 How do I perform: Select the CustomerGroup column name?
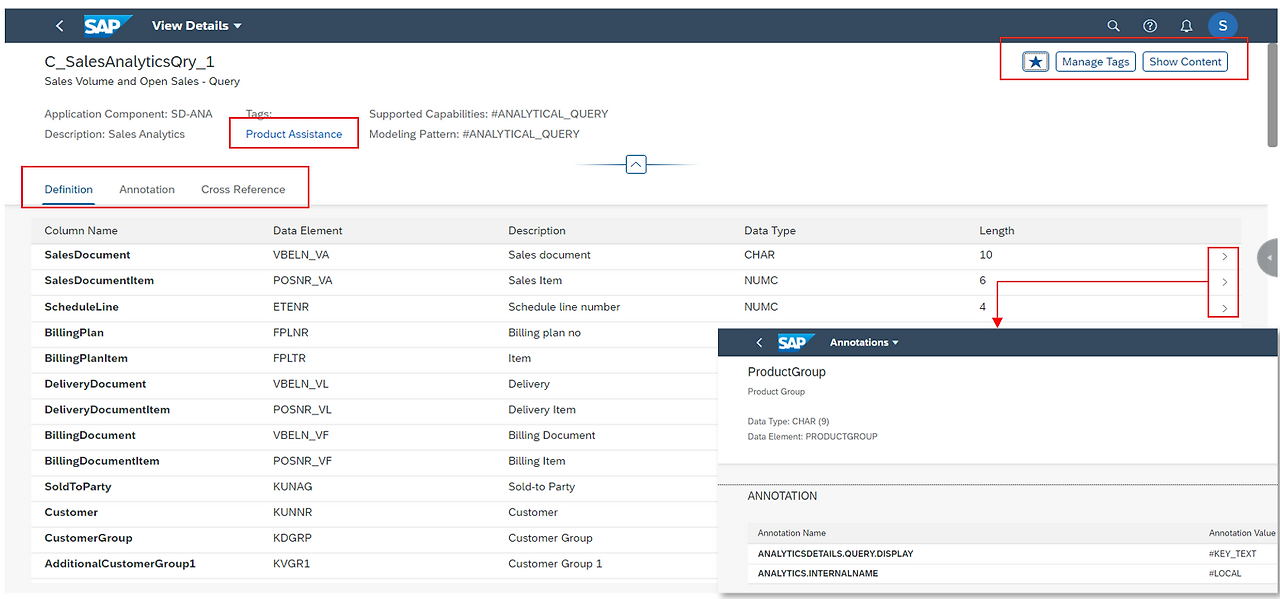click(88, 539)
